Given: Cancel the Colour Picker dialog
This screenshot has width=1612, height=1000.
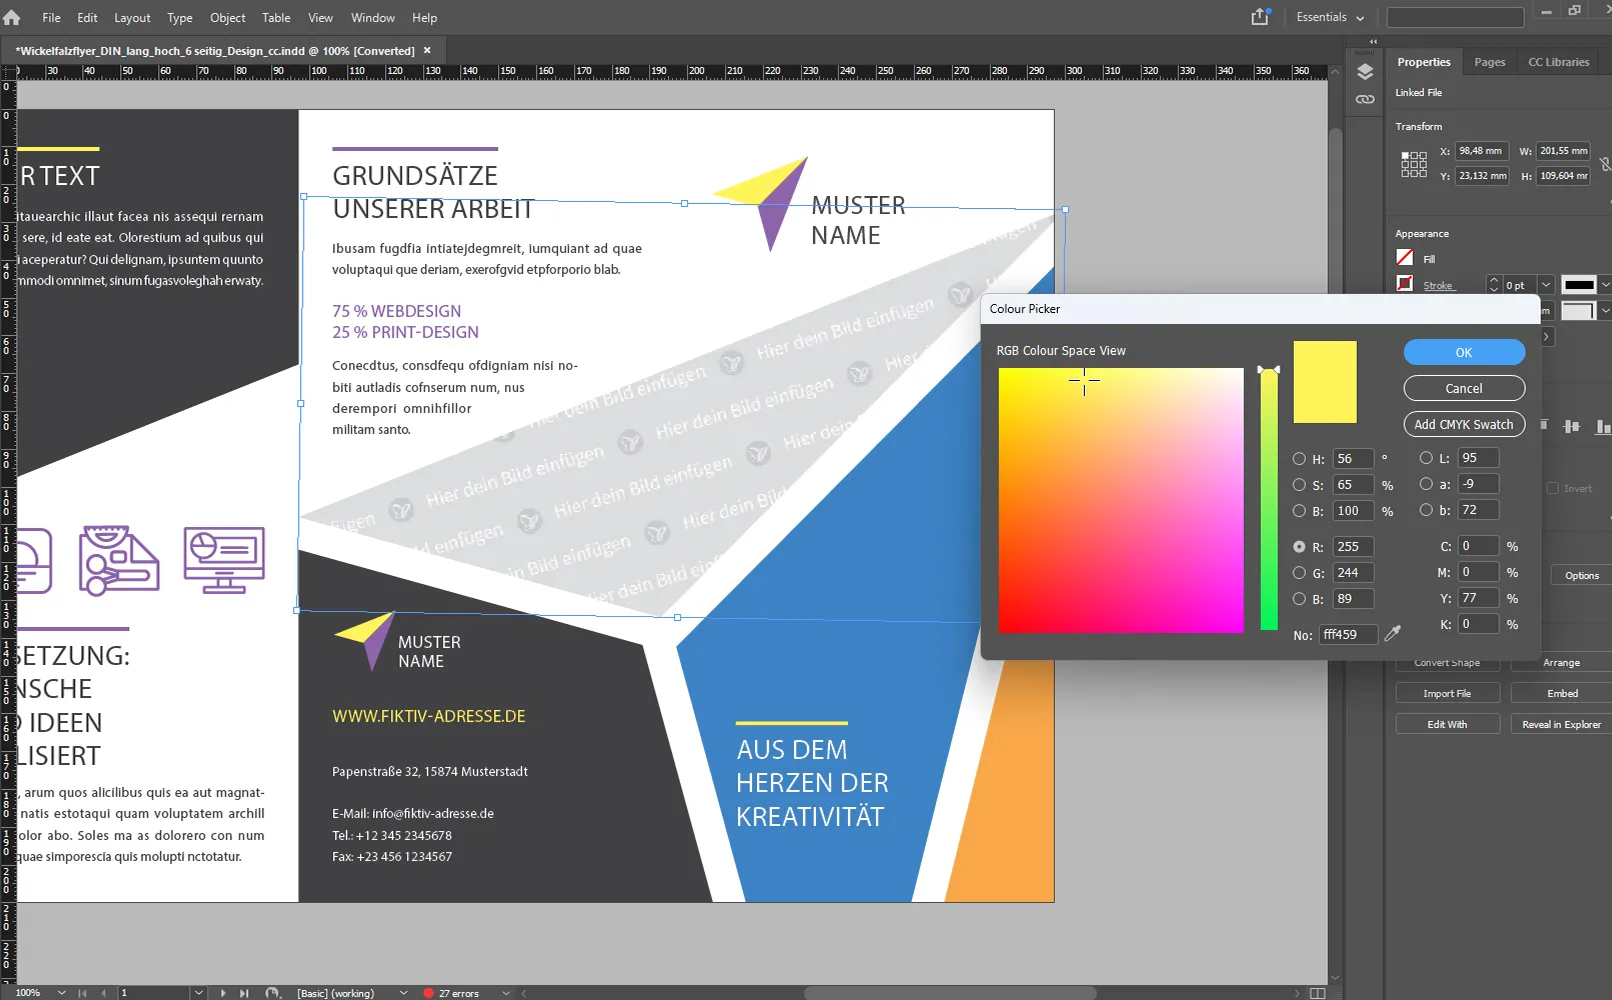Looking at the screenshot, I should point(1464,388).
